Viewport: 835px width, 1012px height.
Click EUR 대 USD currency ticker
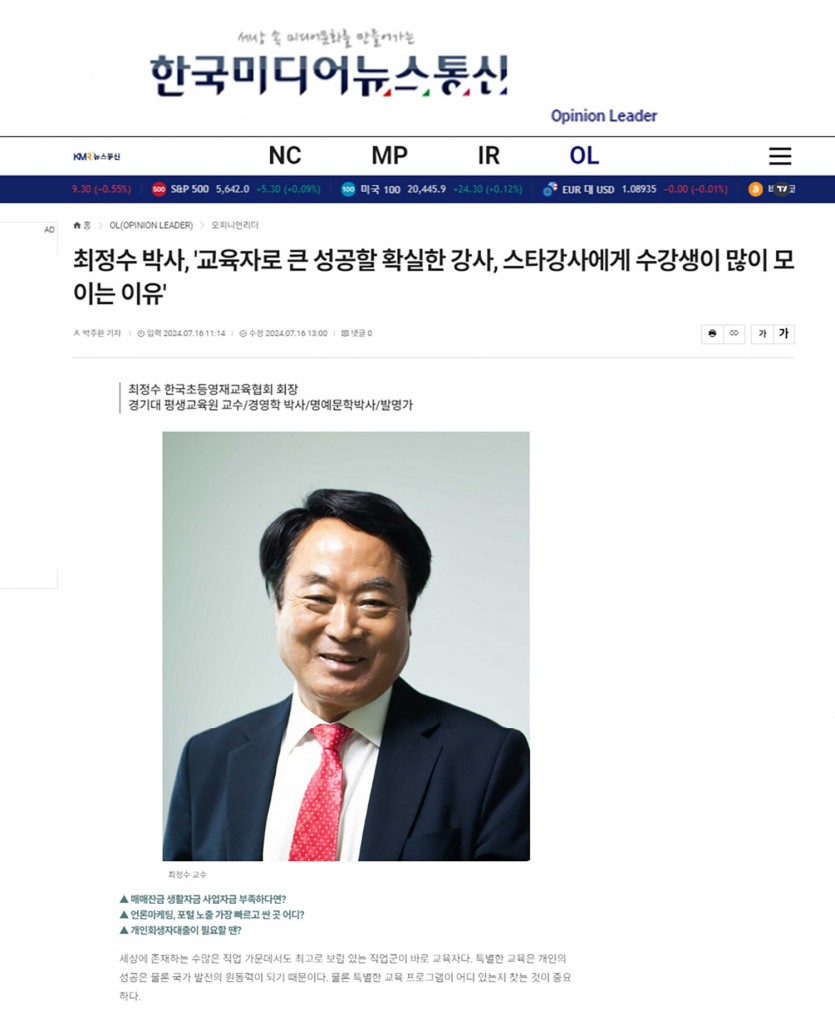coord(587,189)
